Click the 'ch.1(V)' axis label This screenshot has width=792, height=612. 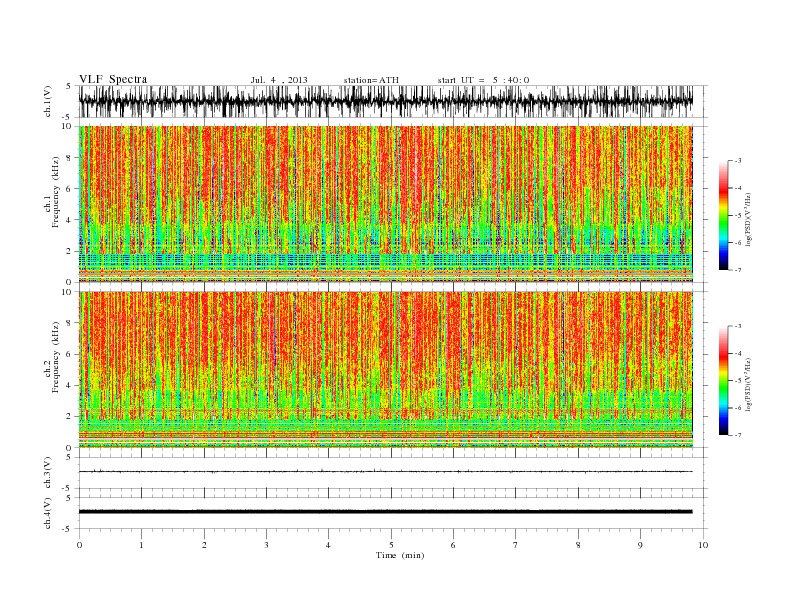click(48, 103)
